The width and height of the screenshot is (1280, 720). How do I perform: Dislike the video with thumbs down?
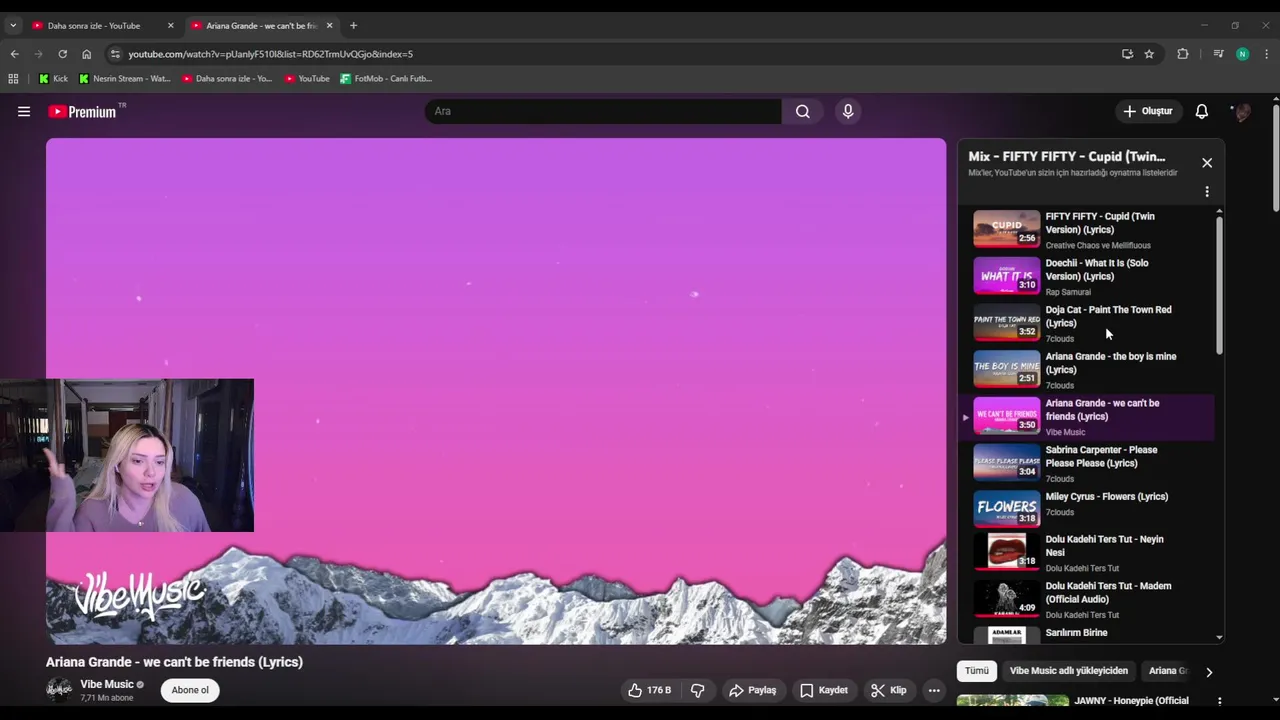click(x=698, y=690)
